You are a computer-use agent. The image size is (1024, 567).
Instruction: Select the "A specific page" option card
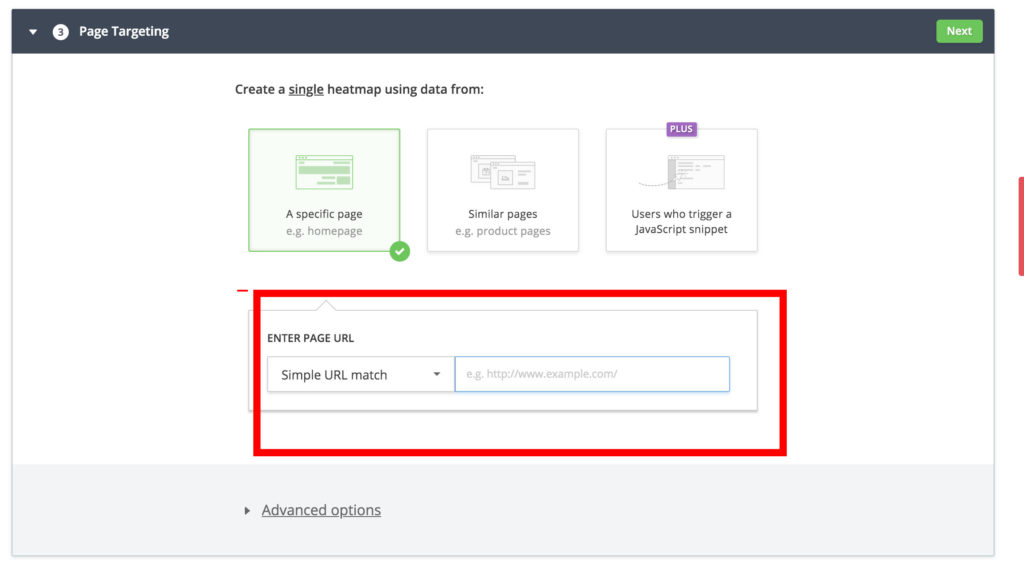[x=324, y=190]
